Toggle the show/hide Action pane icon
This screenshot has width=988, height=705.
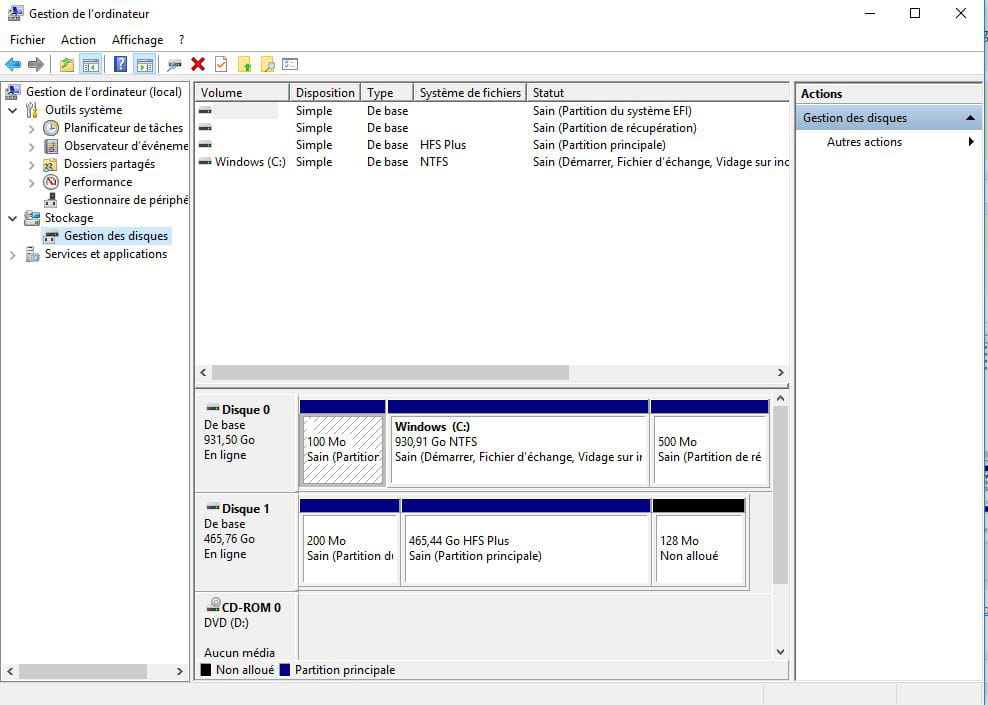point(145,65)
